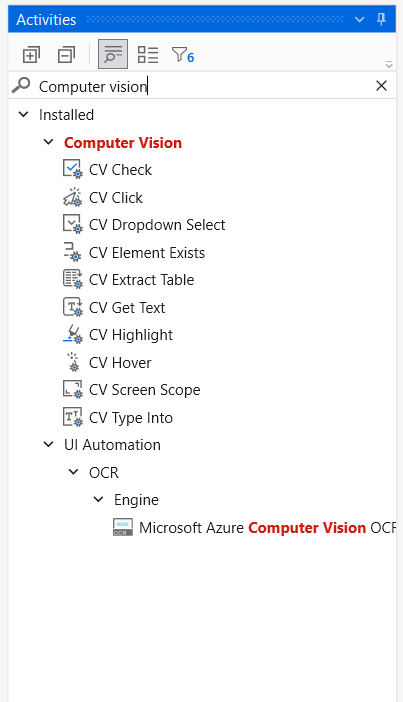Collapse the Engine node
This screenshot has width=403, height=702.
[x=99, y=499]
